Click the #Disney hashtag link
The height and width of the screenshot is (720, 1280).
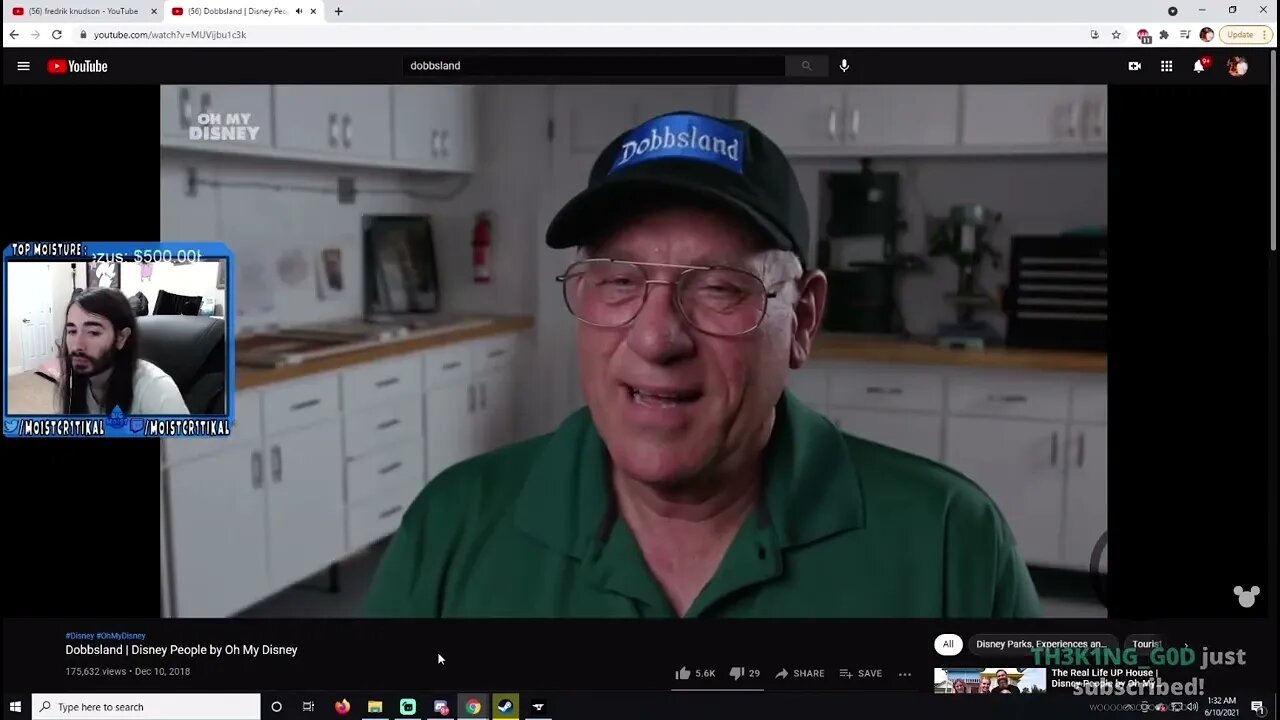pyautogui.click(x=80, y=636)
